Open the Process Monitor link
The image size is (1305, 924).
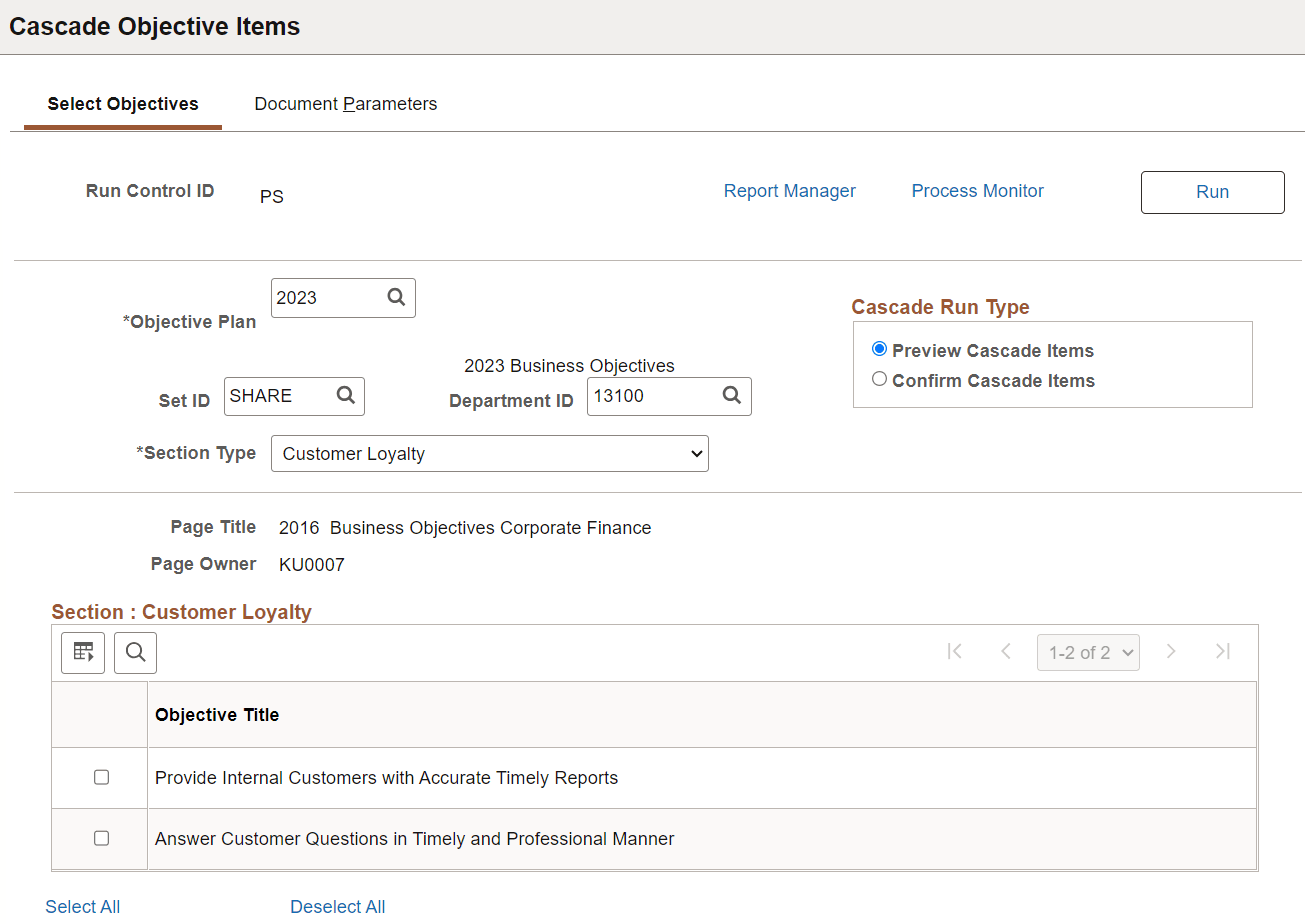point(977,191)
